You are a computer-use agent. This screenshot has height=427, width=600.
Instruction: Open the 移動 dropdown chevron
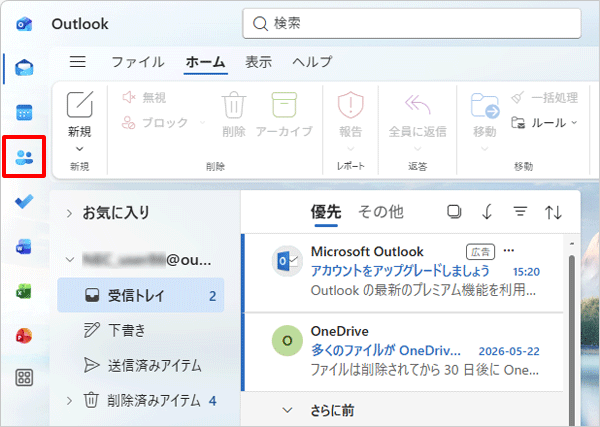point(485,148)
